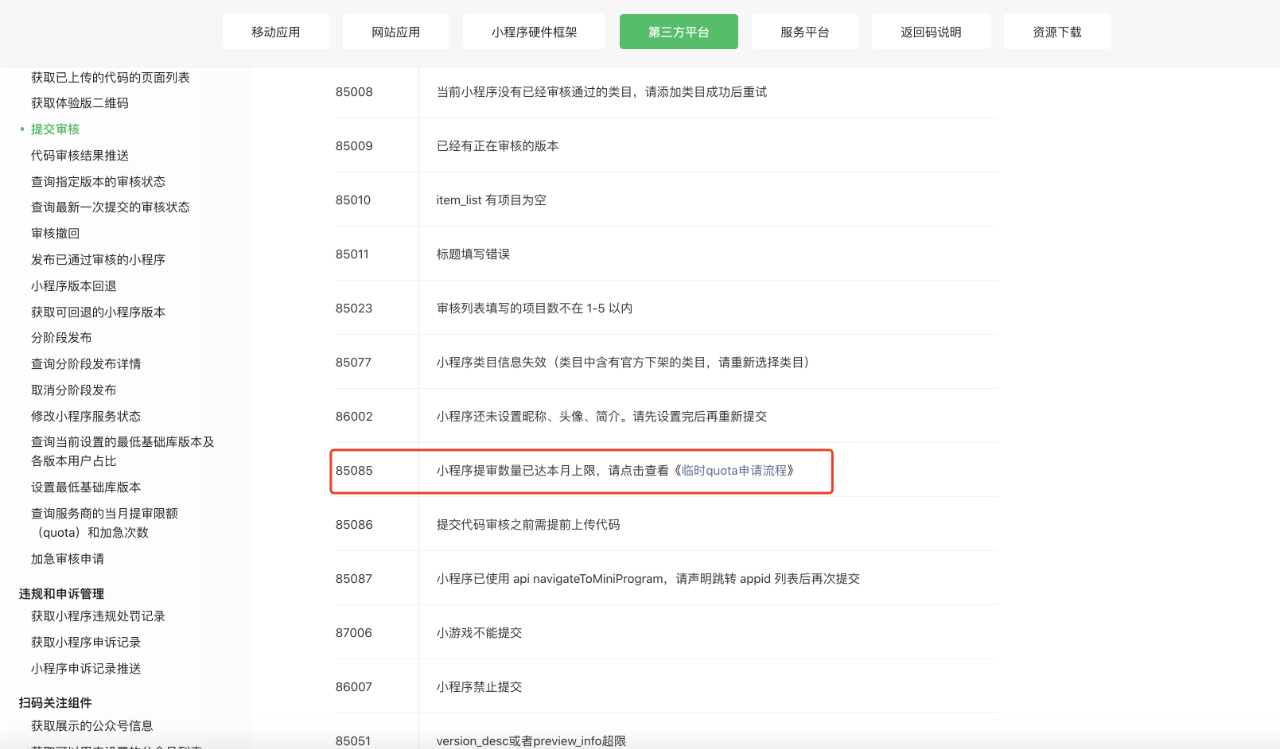Viewport: 1280px width, 749px height.
Task: Open 获取小程序申诉记录 in sidebar
Action: point(86,642)
